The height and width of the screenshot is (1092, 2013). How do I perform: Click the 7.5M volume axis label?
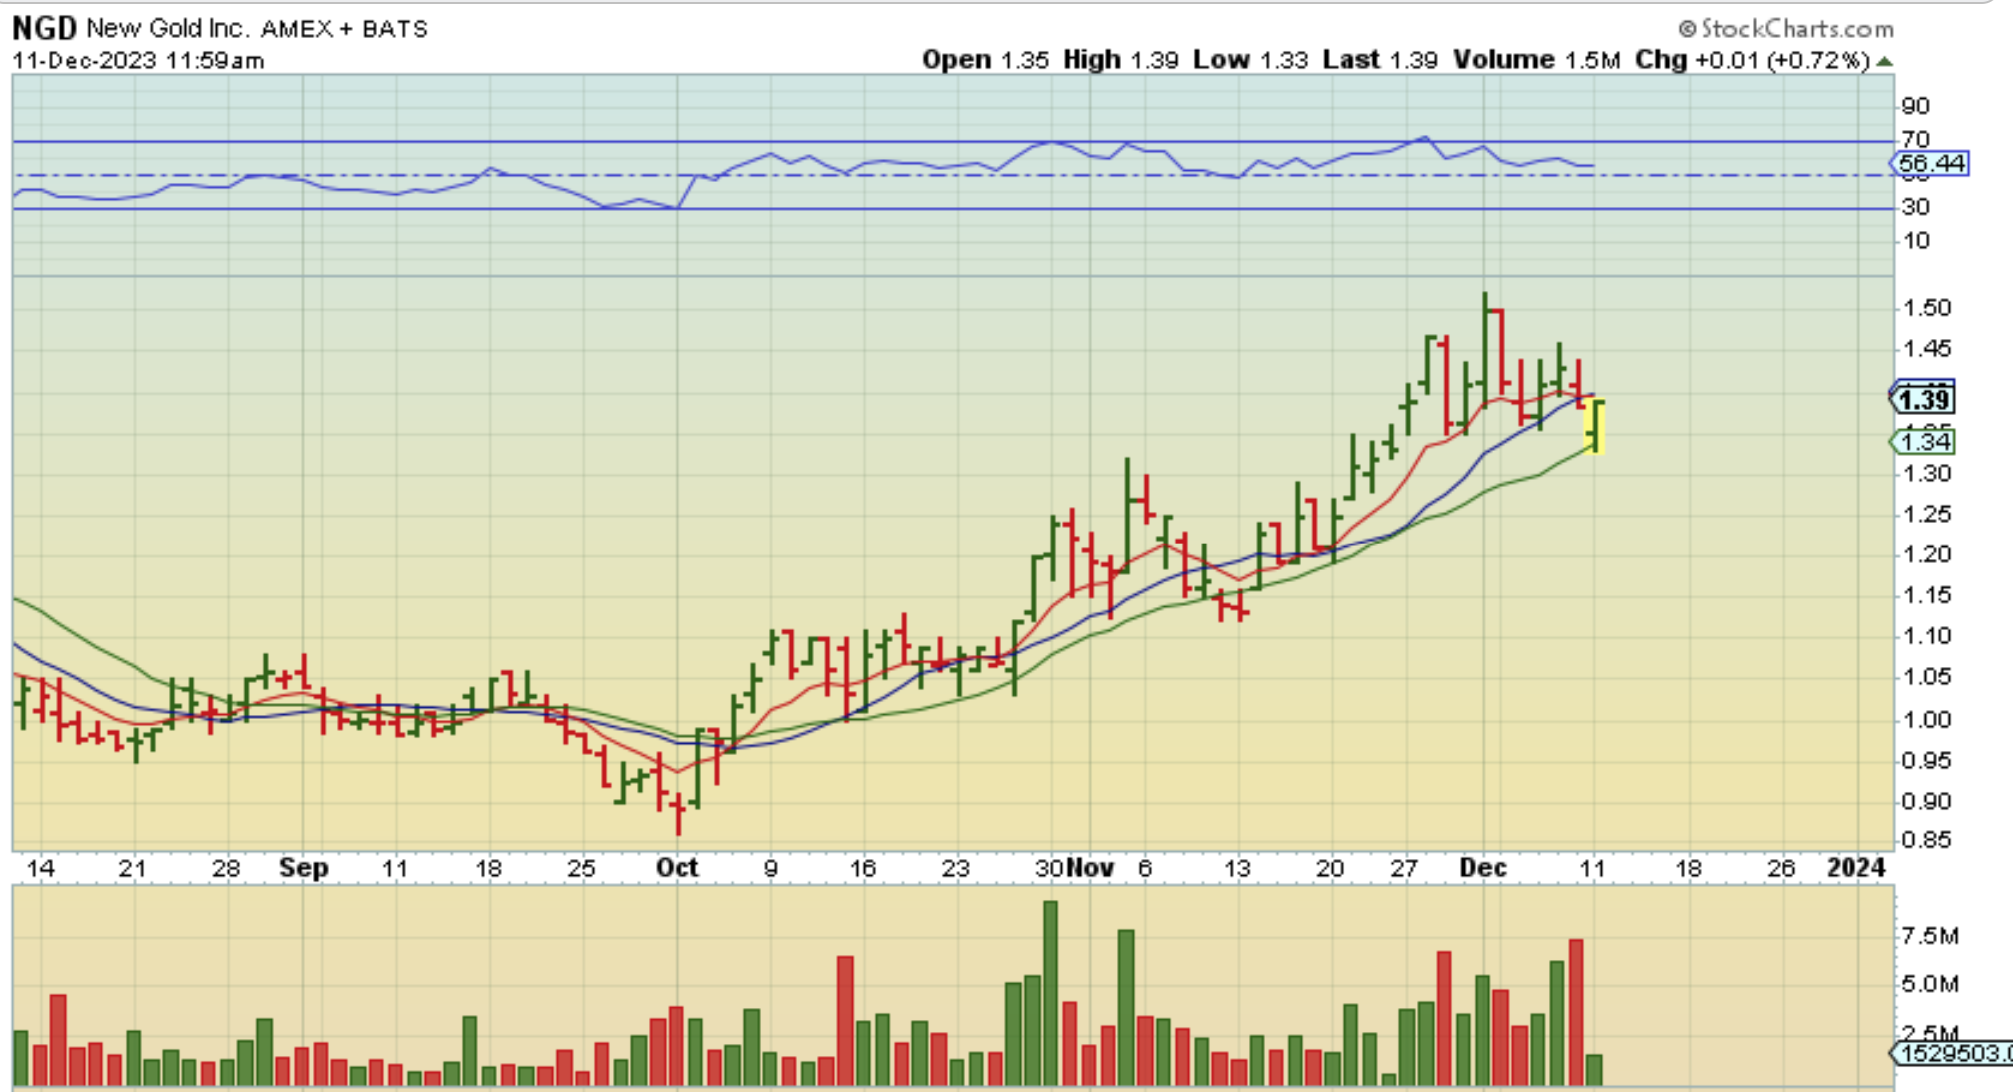tap(1929, 936)
